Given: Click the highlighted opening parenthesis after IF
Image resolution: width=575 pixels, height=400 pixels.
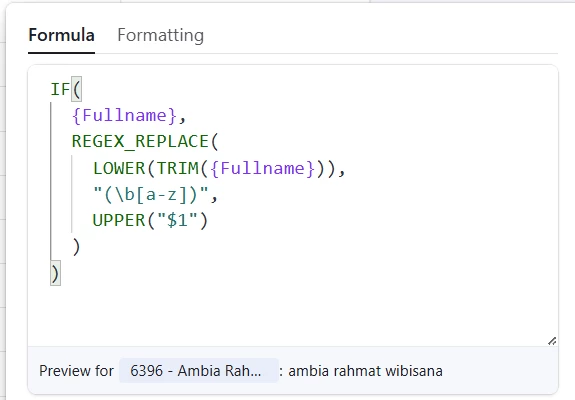Looking at the screenshot, I should [x=76, y=89].
